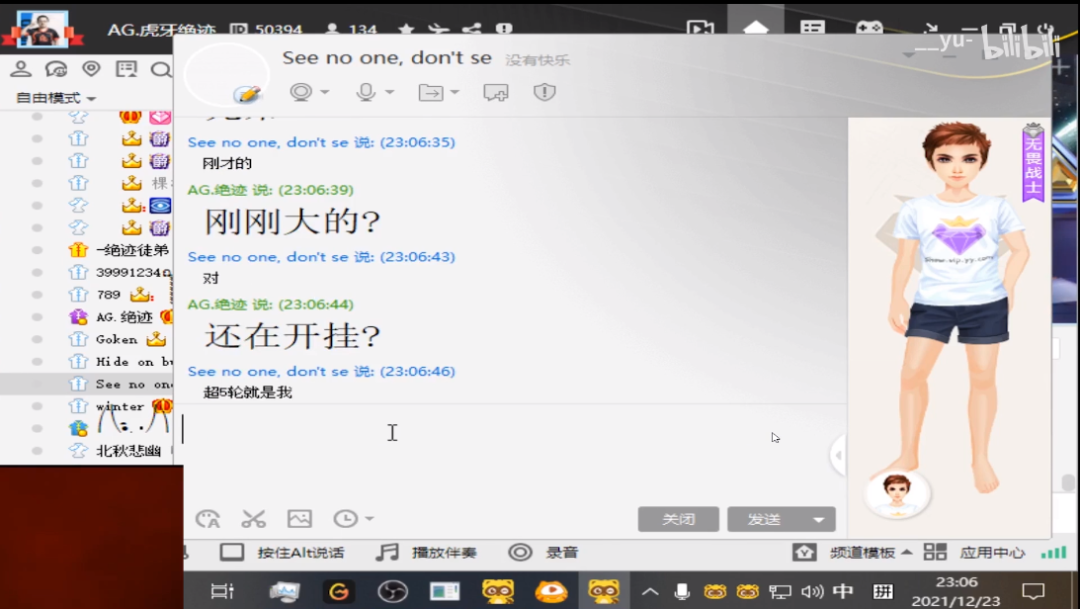Open the orange G app on taskbar
The height and width of the screenshot is (609, 1080).
point(338,591)
